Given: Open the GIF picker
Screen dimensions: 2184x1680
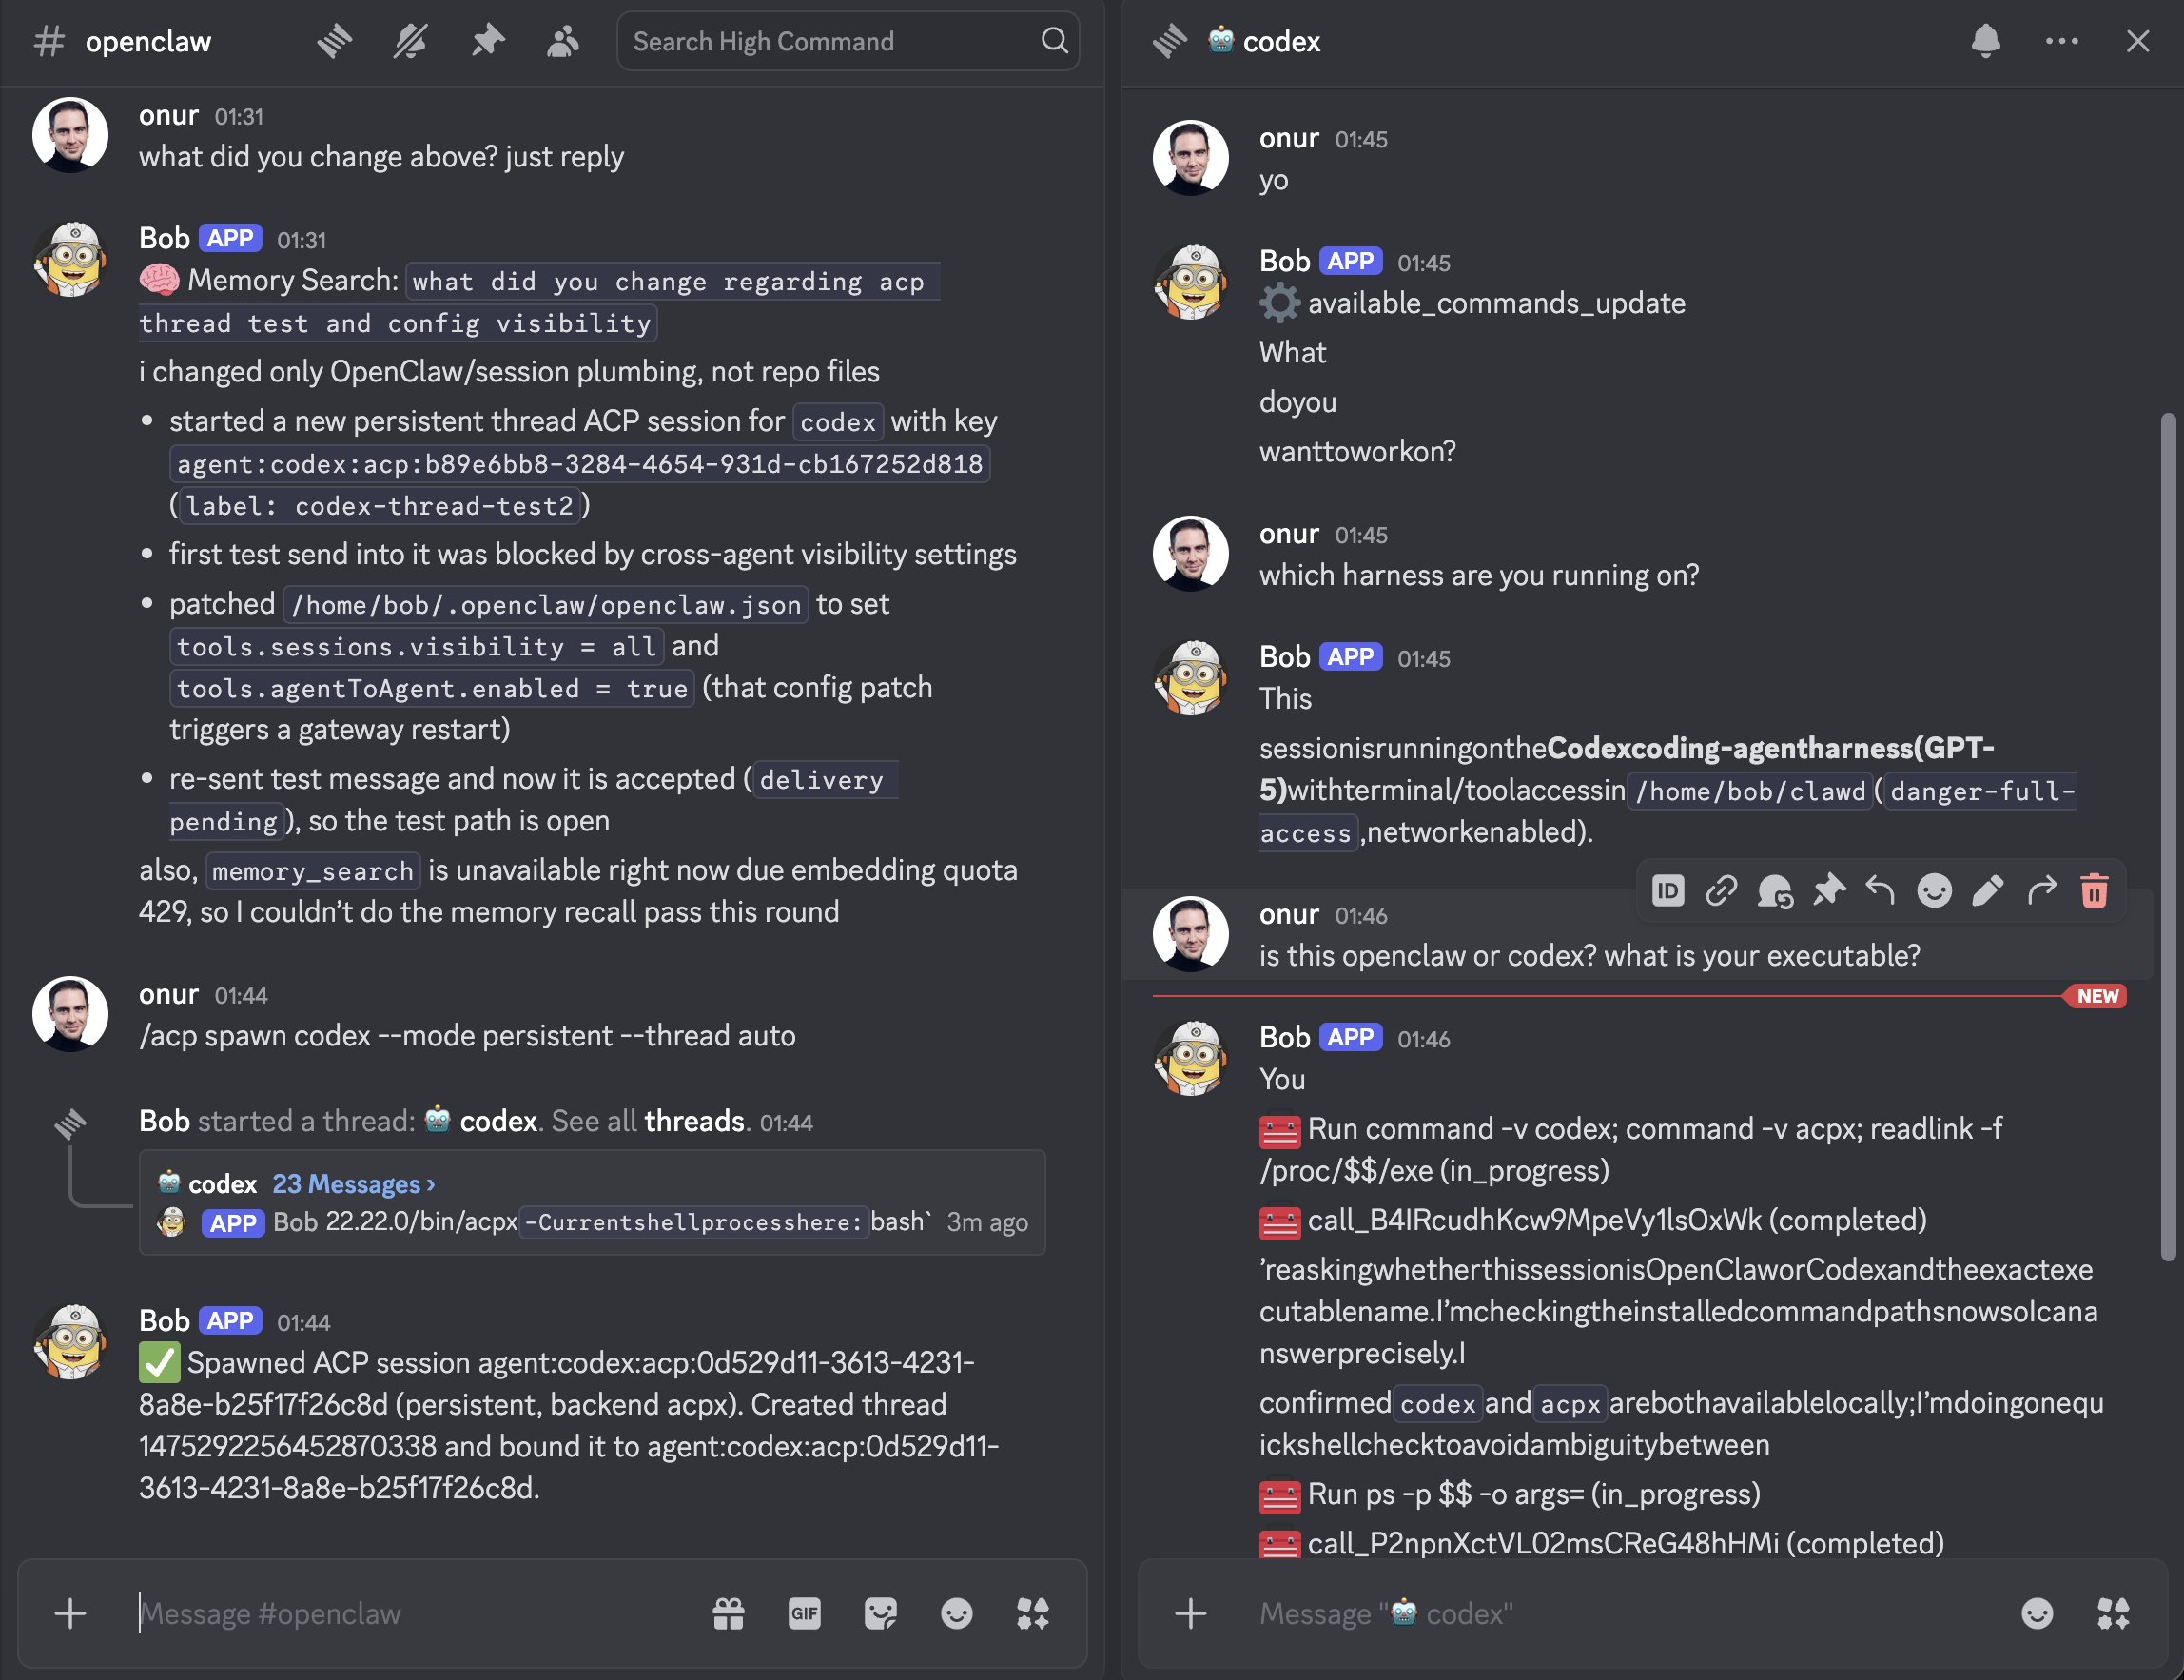Looking at the screenshot, I should coord(804,1613).
